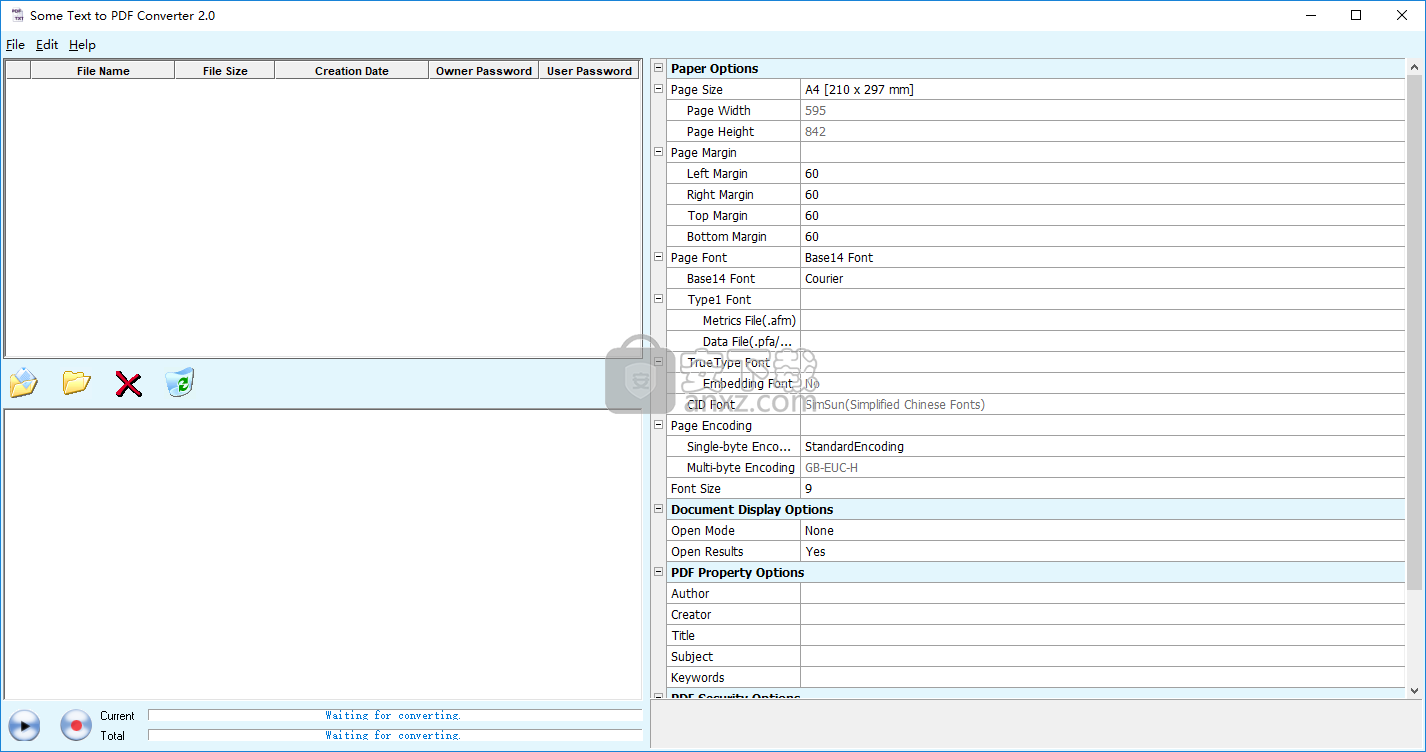Click the scroll up arrow in options panel
Screen dimensions: 1426x752
[x=1414, y=67]
